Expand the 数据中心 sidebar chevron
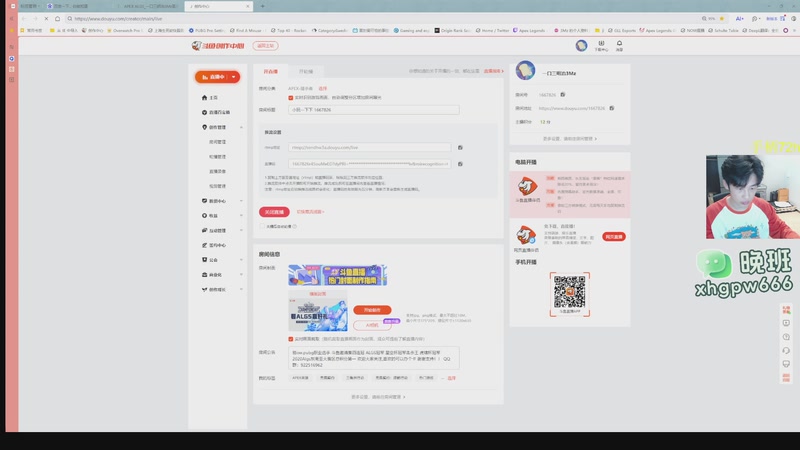This screenshot has width=800, height=450. pyautogui.click(x=241, y=201)
